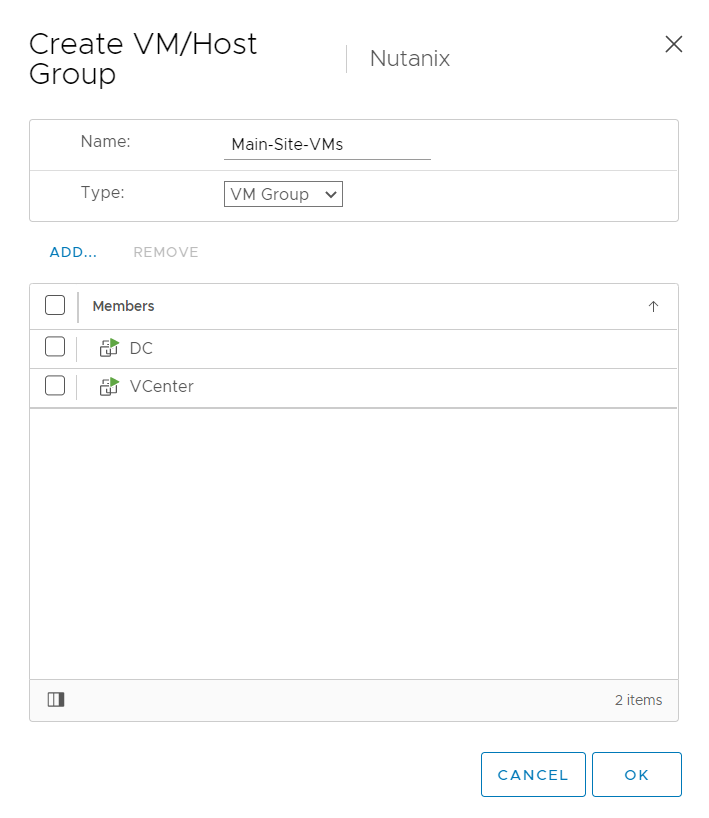The image size is (709, 818).
Task: Click the REMOVE members button
Action: click(x=166, y=252)
